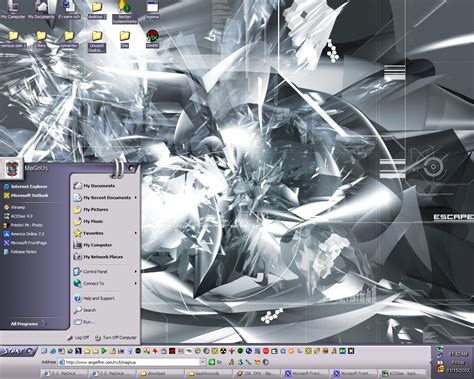Expand the My Recent Documents submenu arrow

[x=136, y=198]
